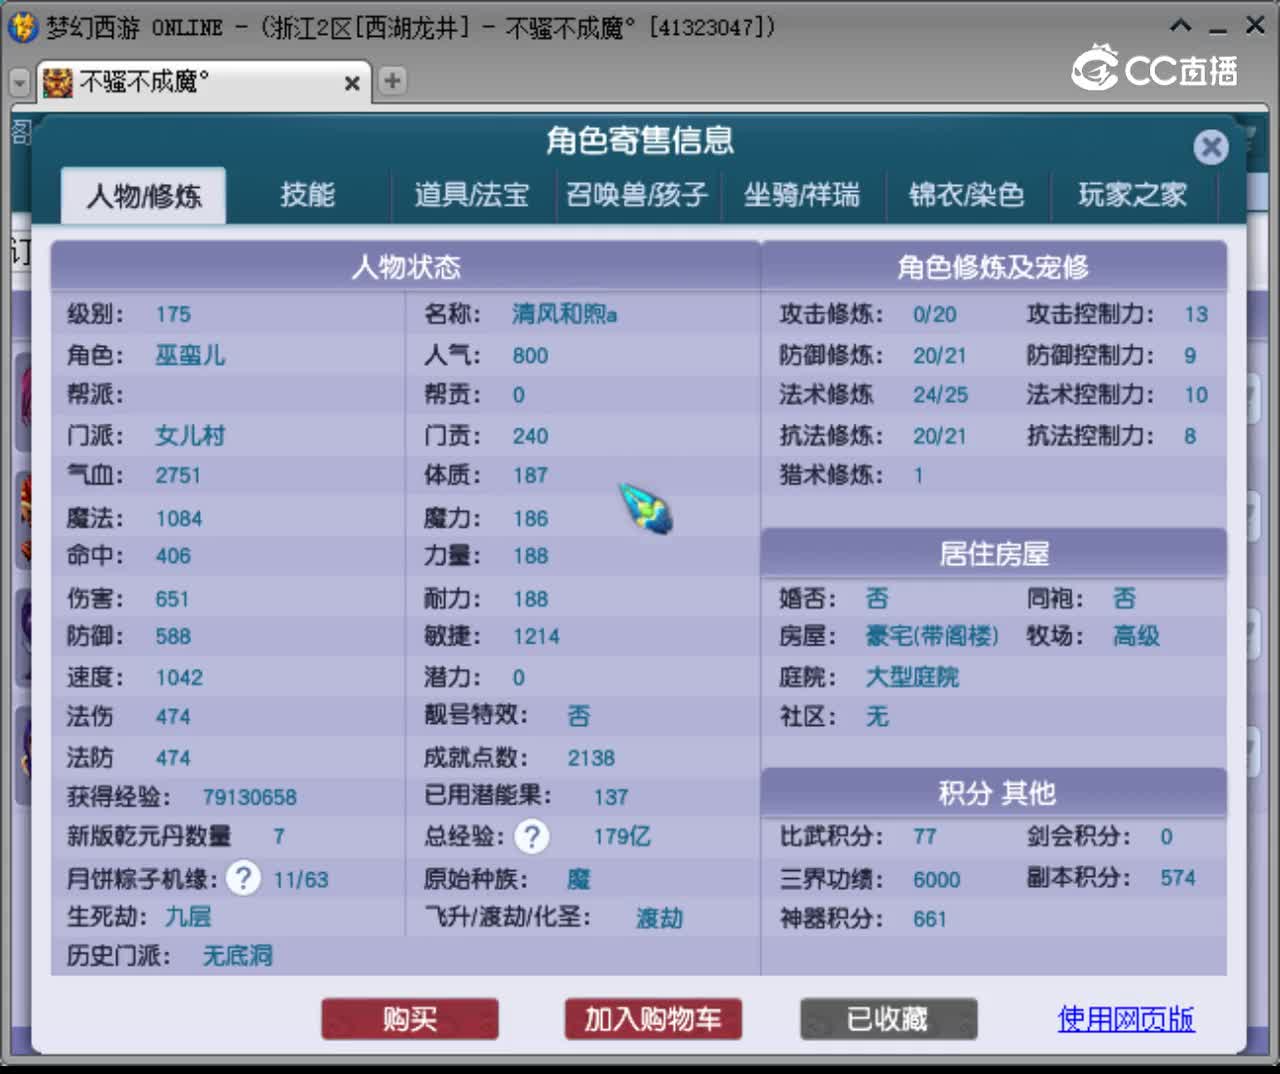This screenshot has height=1074, width=1280.
Task: Switch to the 道具/法宝 tab
Action: click(x=472, y=194)
